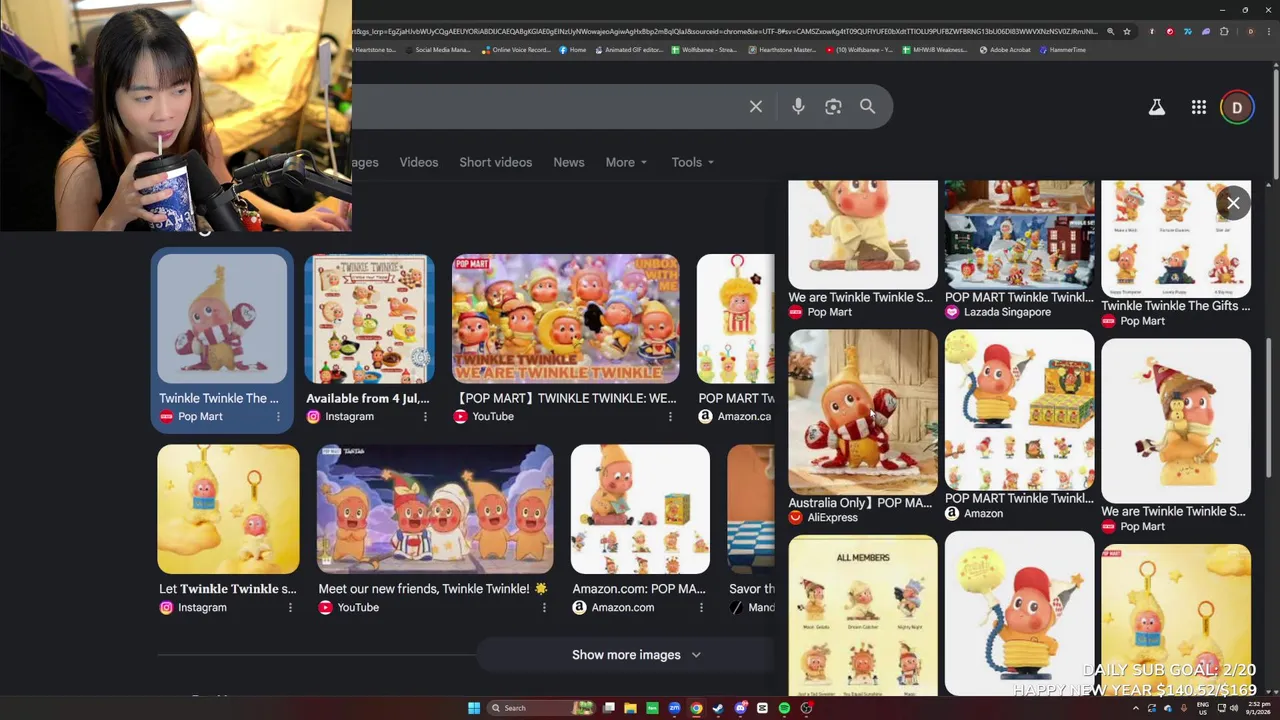Viewport: 1280px width, 720px height.
Task: Open 'Online Voice Record...' bookmark
Action: (516, 49)
